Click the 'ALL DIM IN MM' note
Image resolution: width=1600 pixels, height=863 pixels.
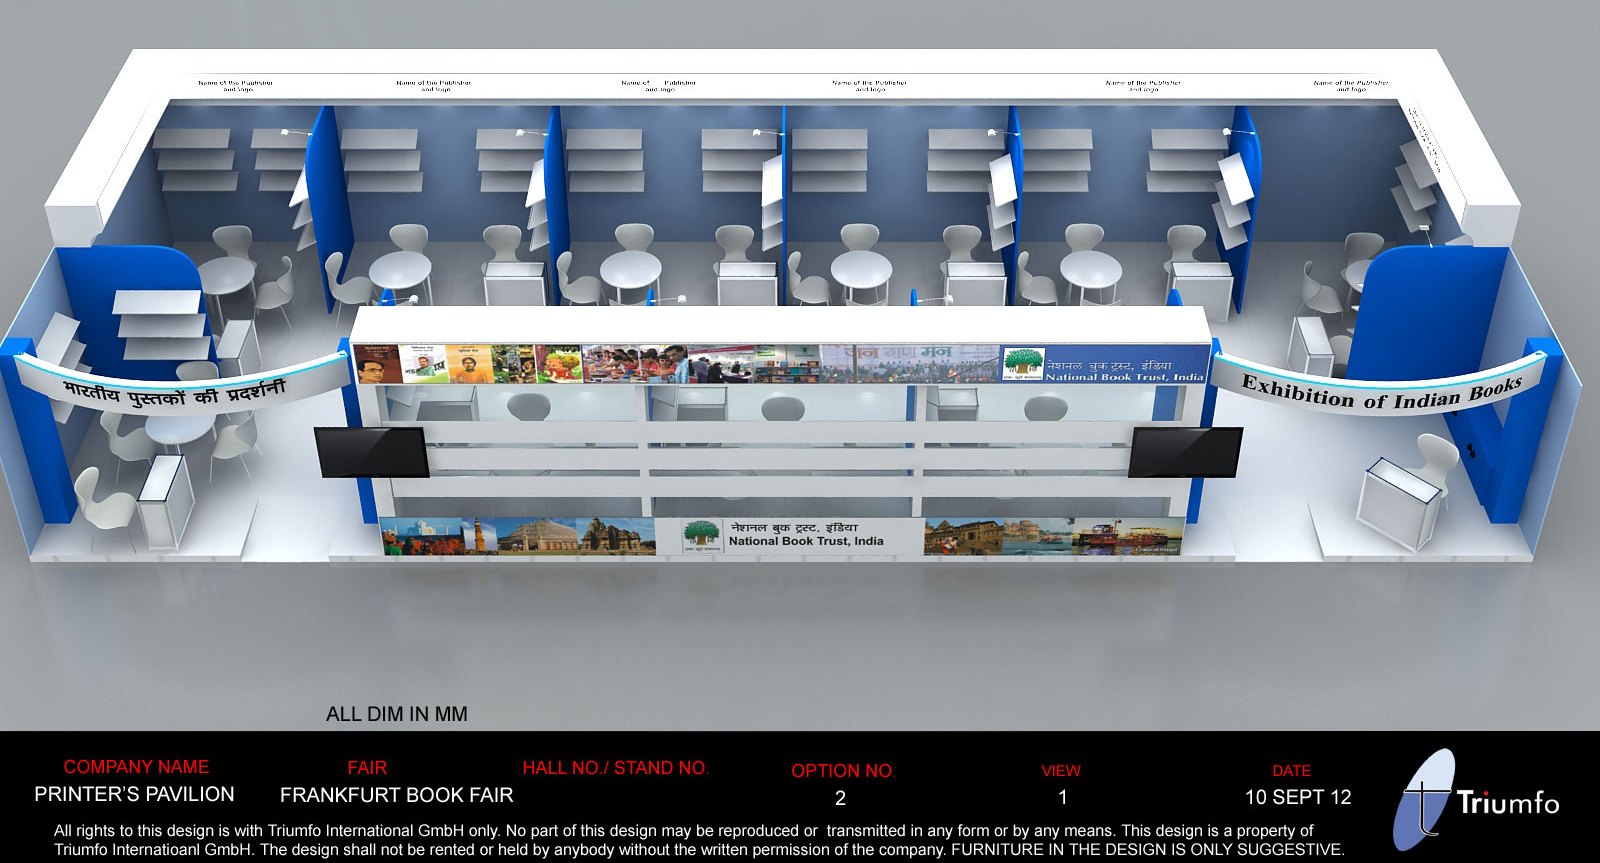pyautogui.click(x=396, y=714)
